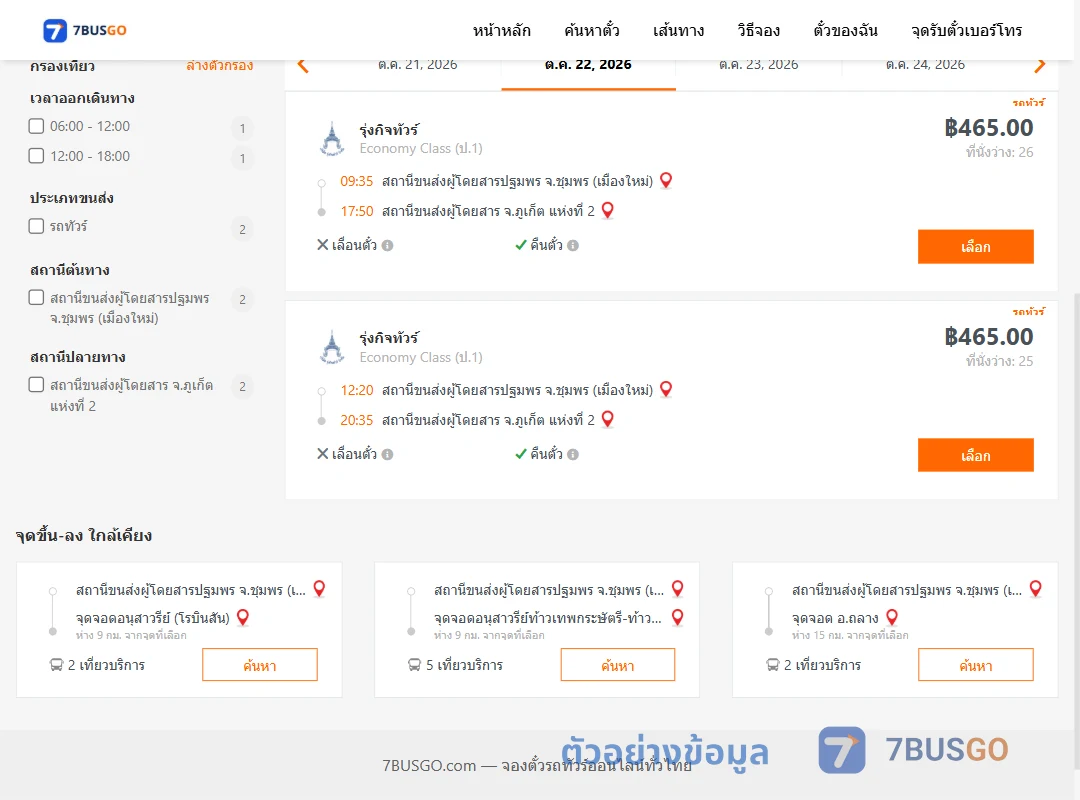Open map pin for 12:20 departure station
Screen dimensions: 1080x800
(666, 389)
